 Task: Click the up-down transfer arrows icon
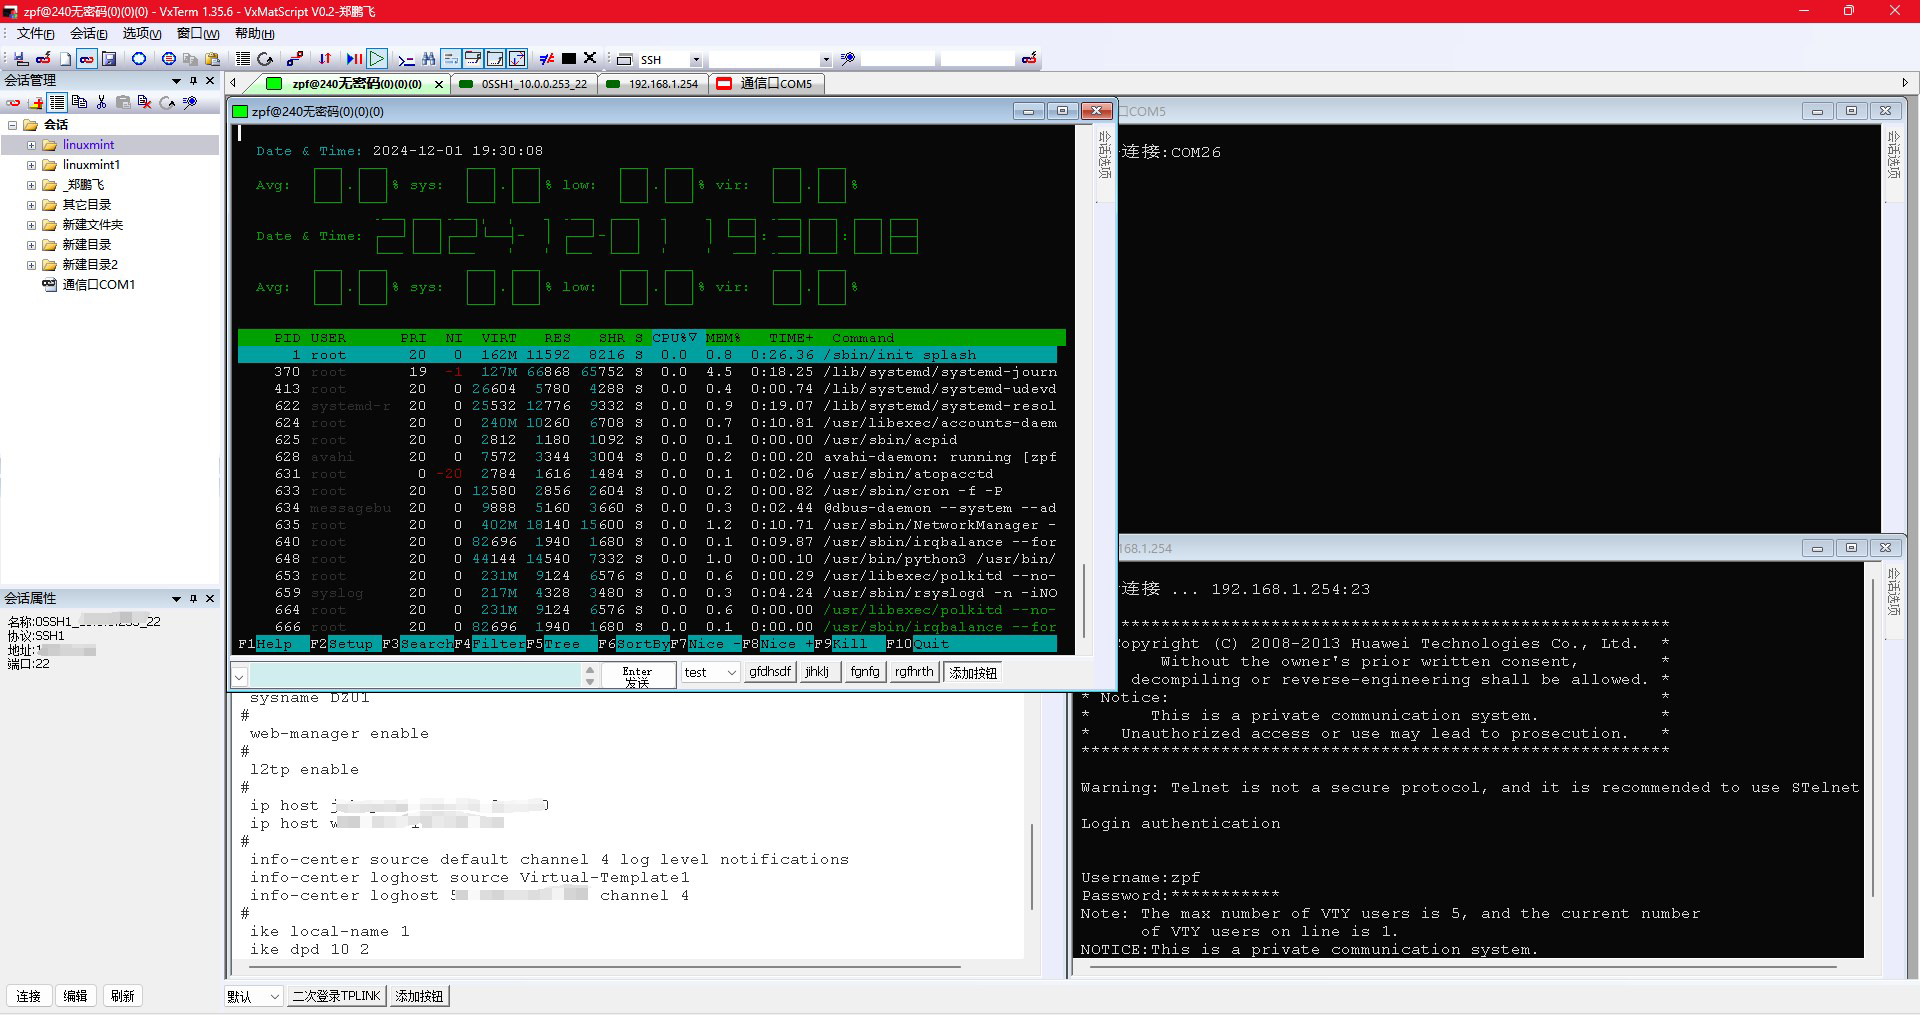[x=325, y=59]
